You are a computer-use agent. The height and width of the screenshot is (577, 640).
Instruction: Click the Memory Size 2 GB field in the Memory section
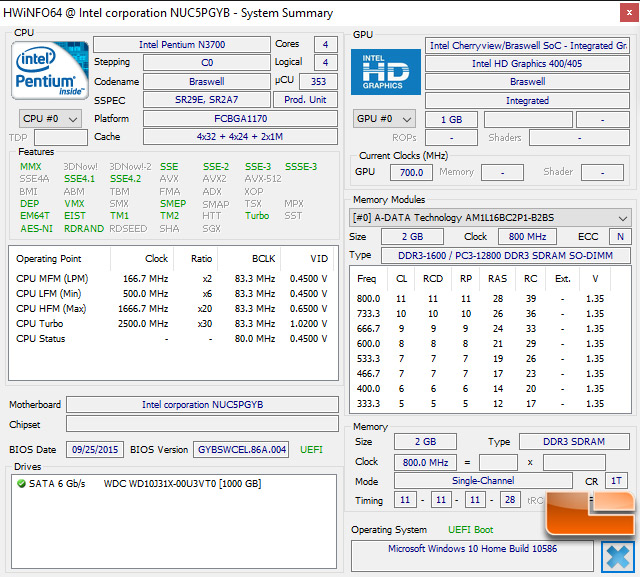(x=425, y=442)
